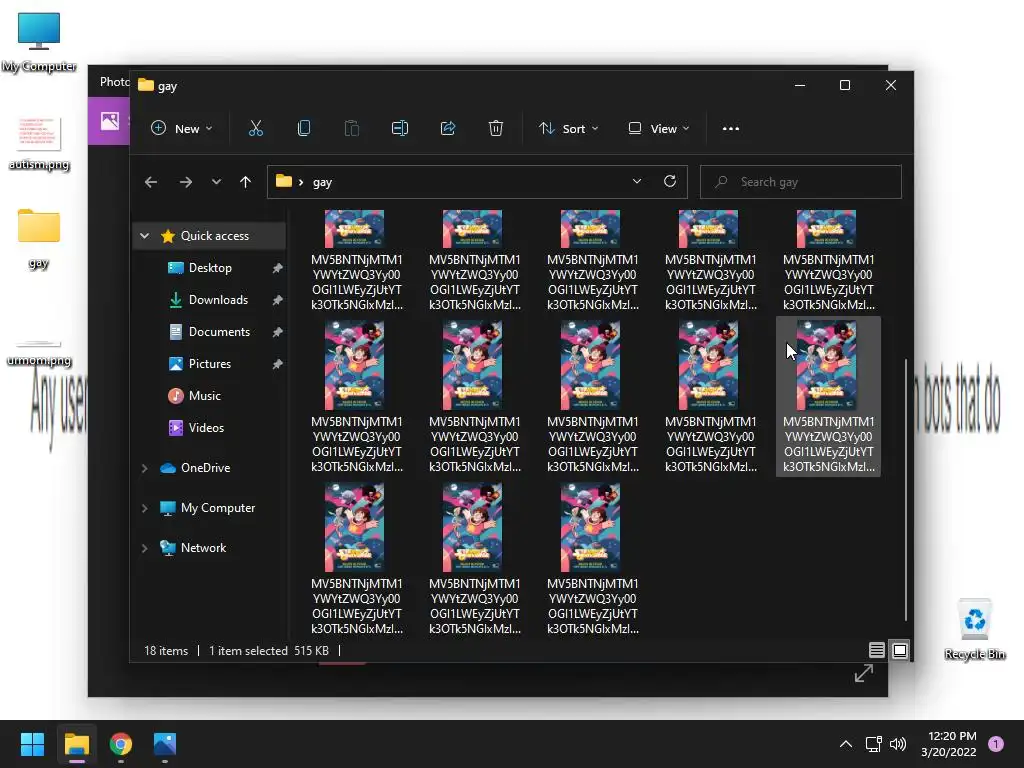
Task: Select the gay folder on desktop
Action: (x=39, y=238)
